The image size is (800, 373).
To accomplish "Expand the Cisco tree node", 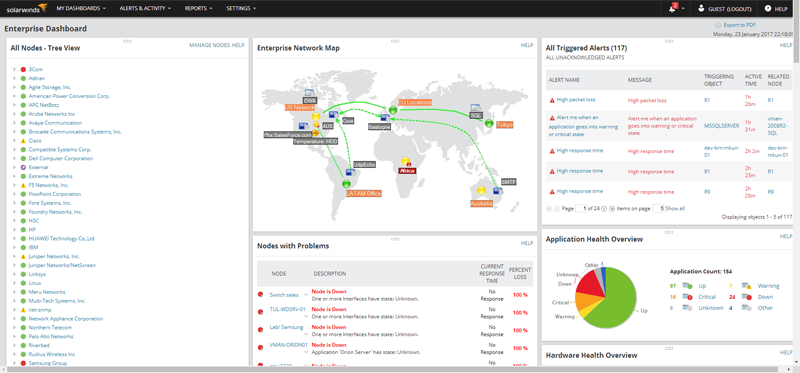I will (14, 141).
